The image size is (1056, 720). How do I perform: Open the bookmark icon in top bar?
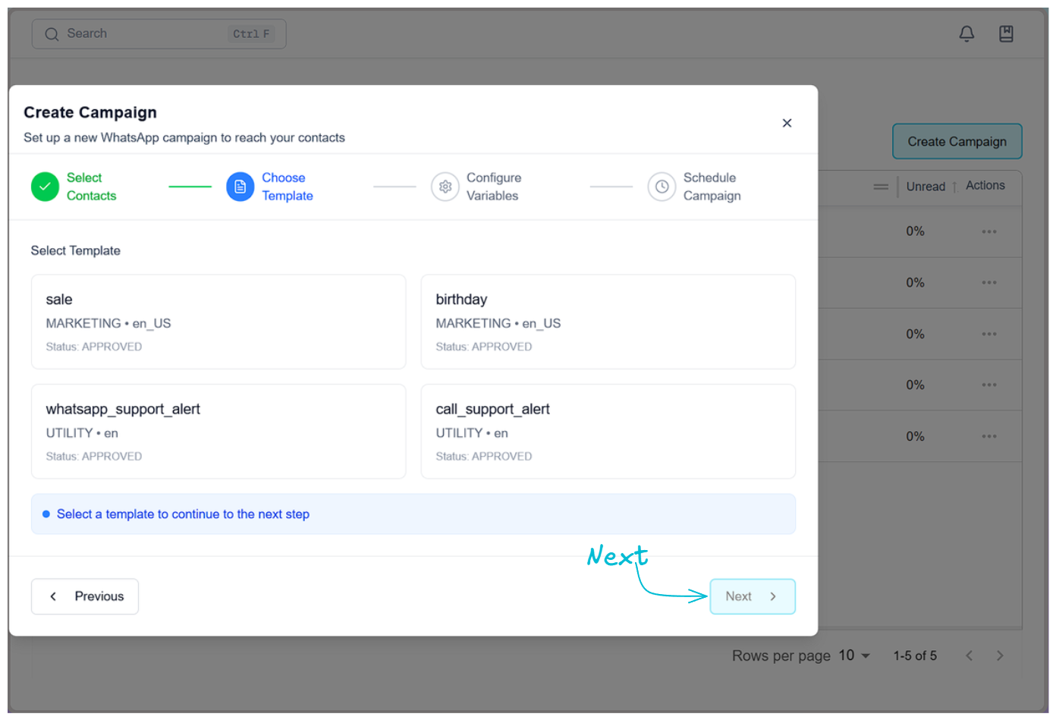point(1006,34)
